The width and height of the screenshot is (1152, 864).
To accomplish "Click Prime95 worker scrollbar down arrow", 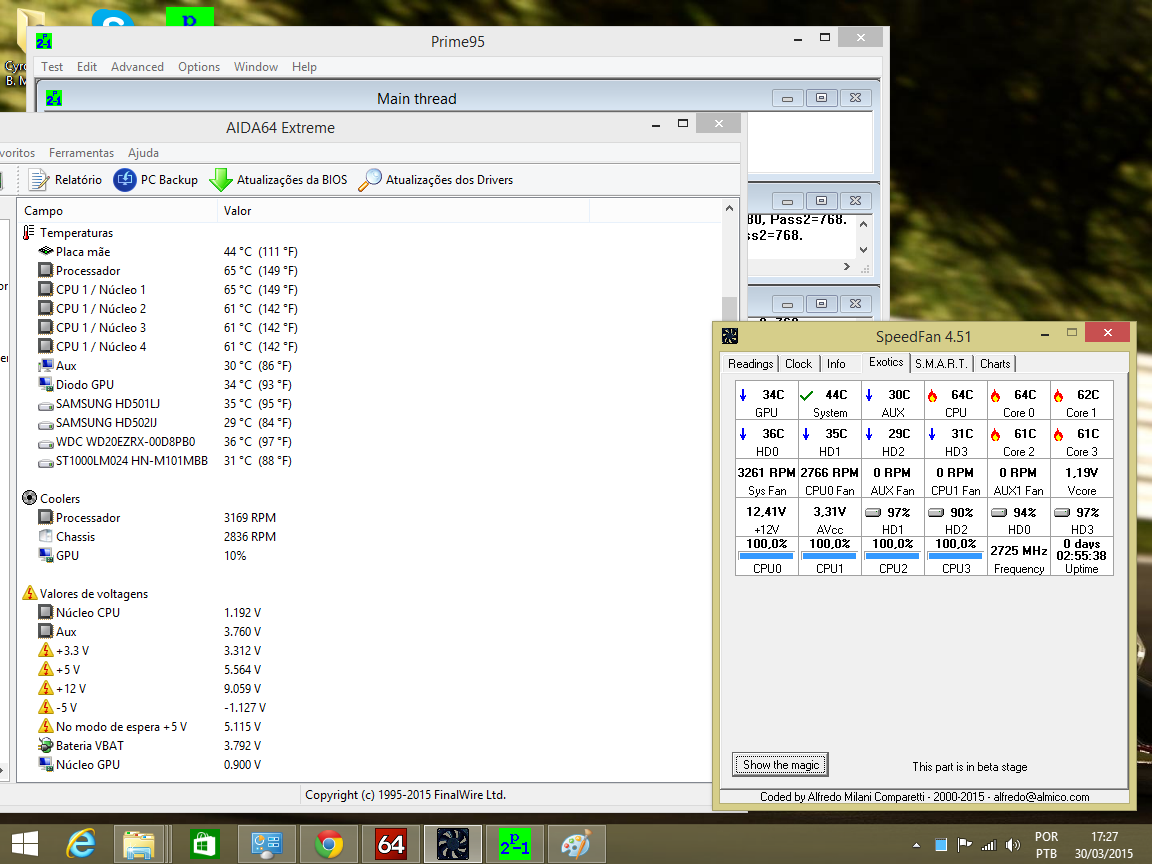I will pyautogui.click(x=863, y=250).
